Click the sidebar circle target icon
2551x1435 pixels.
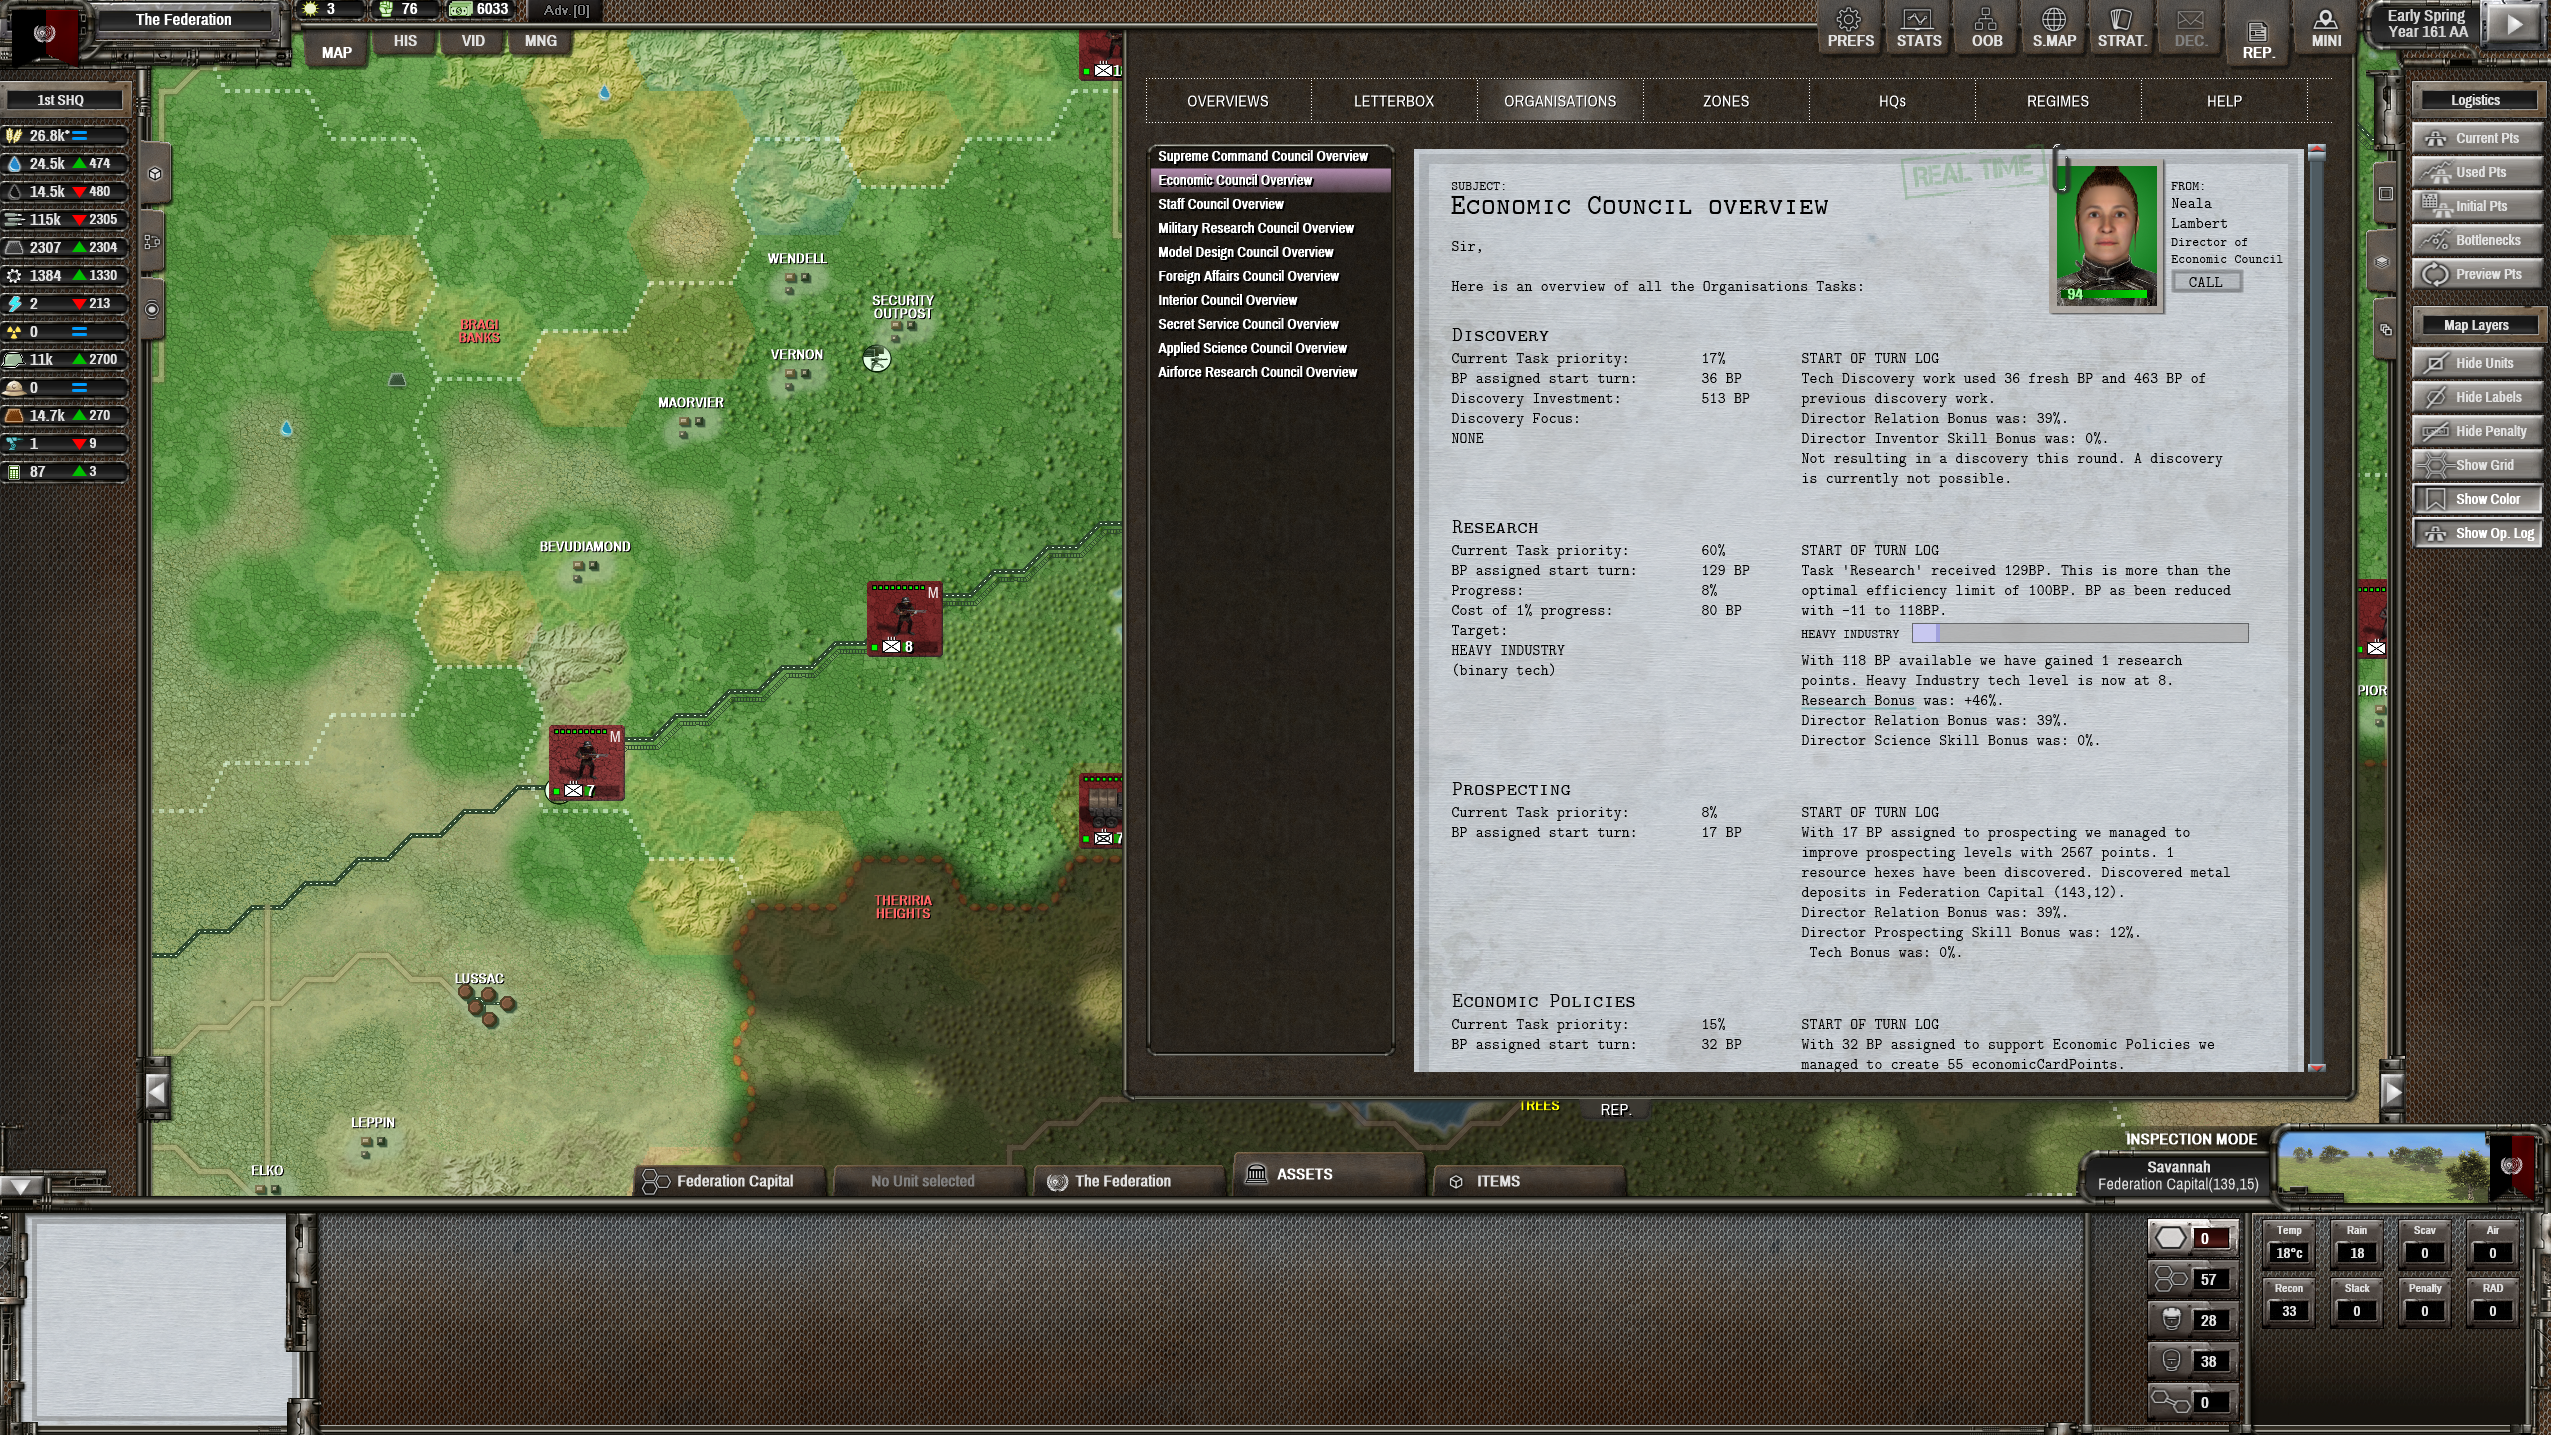pyautogui.click(x=152, y=310)
